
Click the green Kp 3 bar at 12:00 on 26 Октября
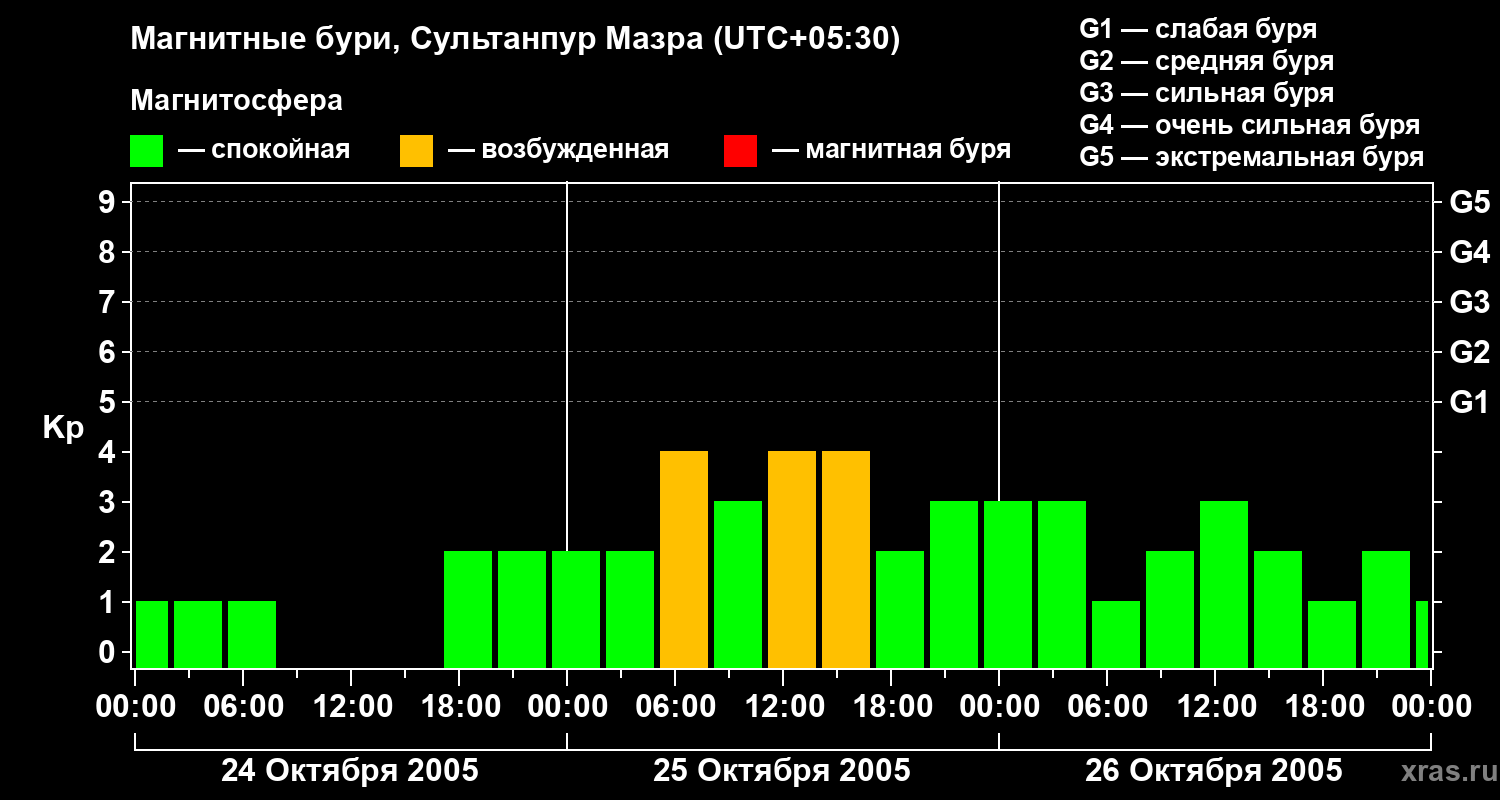[1224, 585]
